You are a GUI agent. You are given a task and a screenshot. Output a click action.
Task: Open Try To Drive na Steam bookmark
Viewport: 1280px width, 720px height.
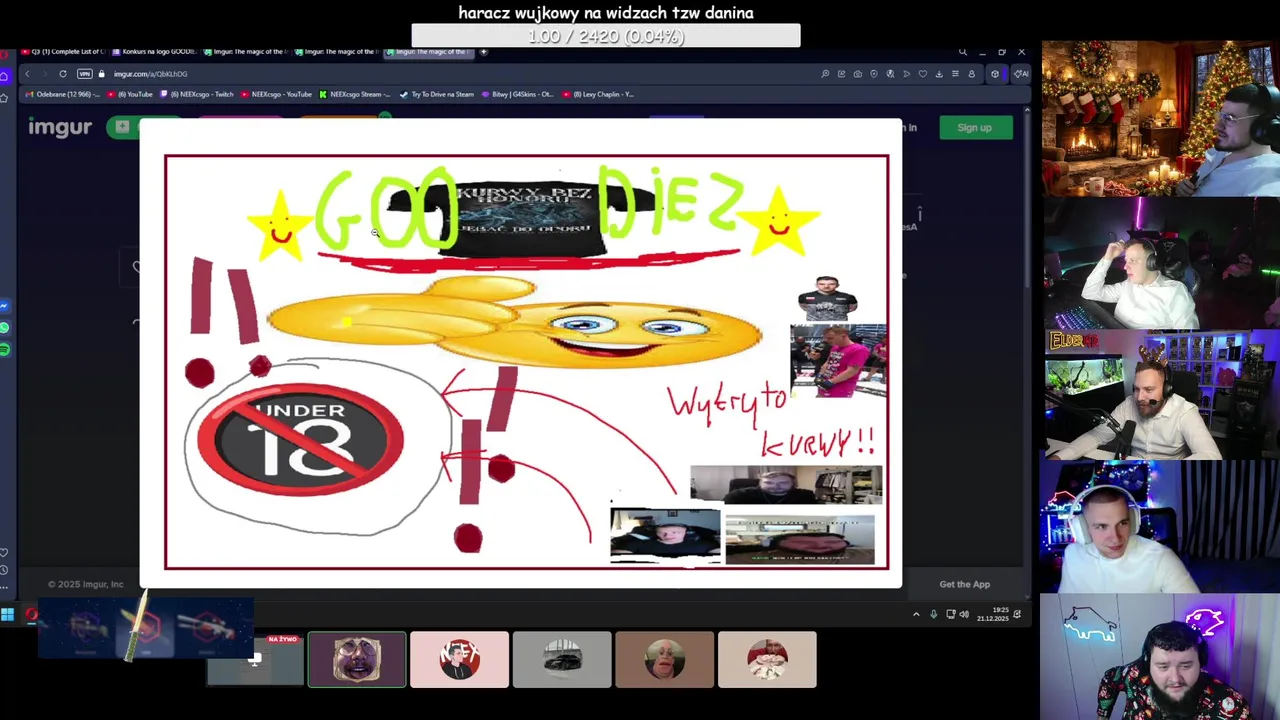click(x=436, y=95)
